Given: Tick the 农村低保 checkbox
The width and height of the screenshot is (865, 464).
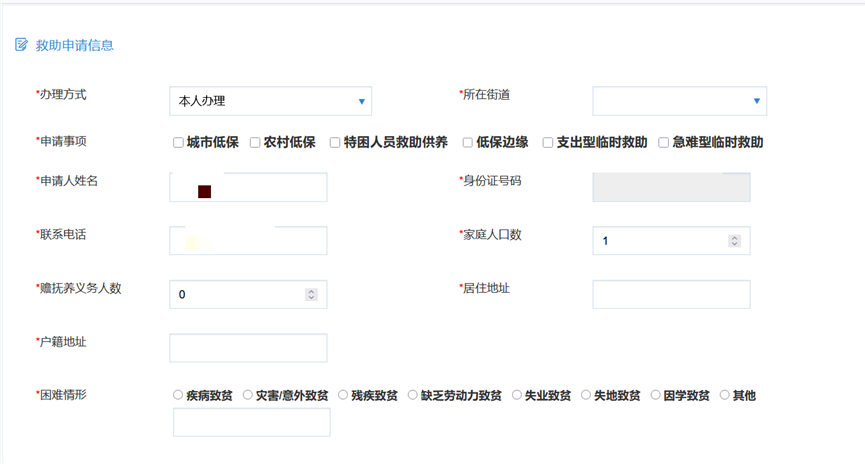Looking at the screenshot, I should (x=255, y=143).
